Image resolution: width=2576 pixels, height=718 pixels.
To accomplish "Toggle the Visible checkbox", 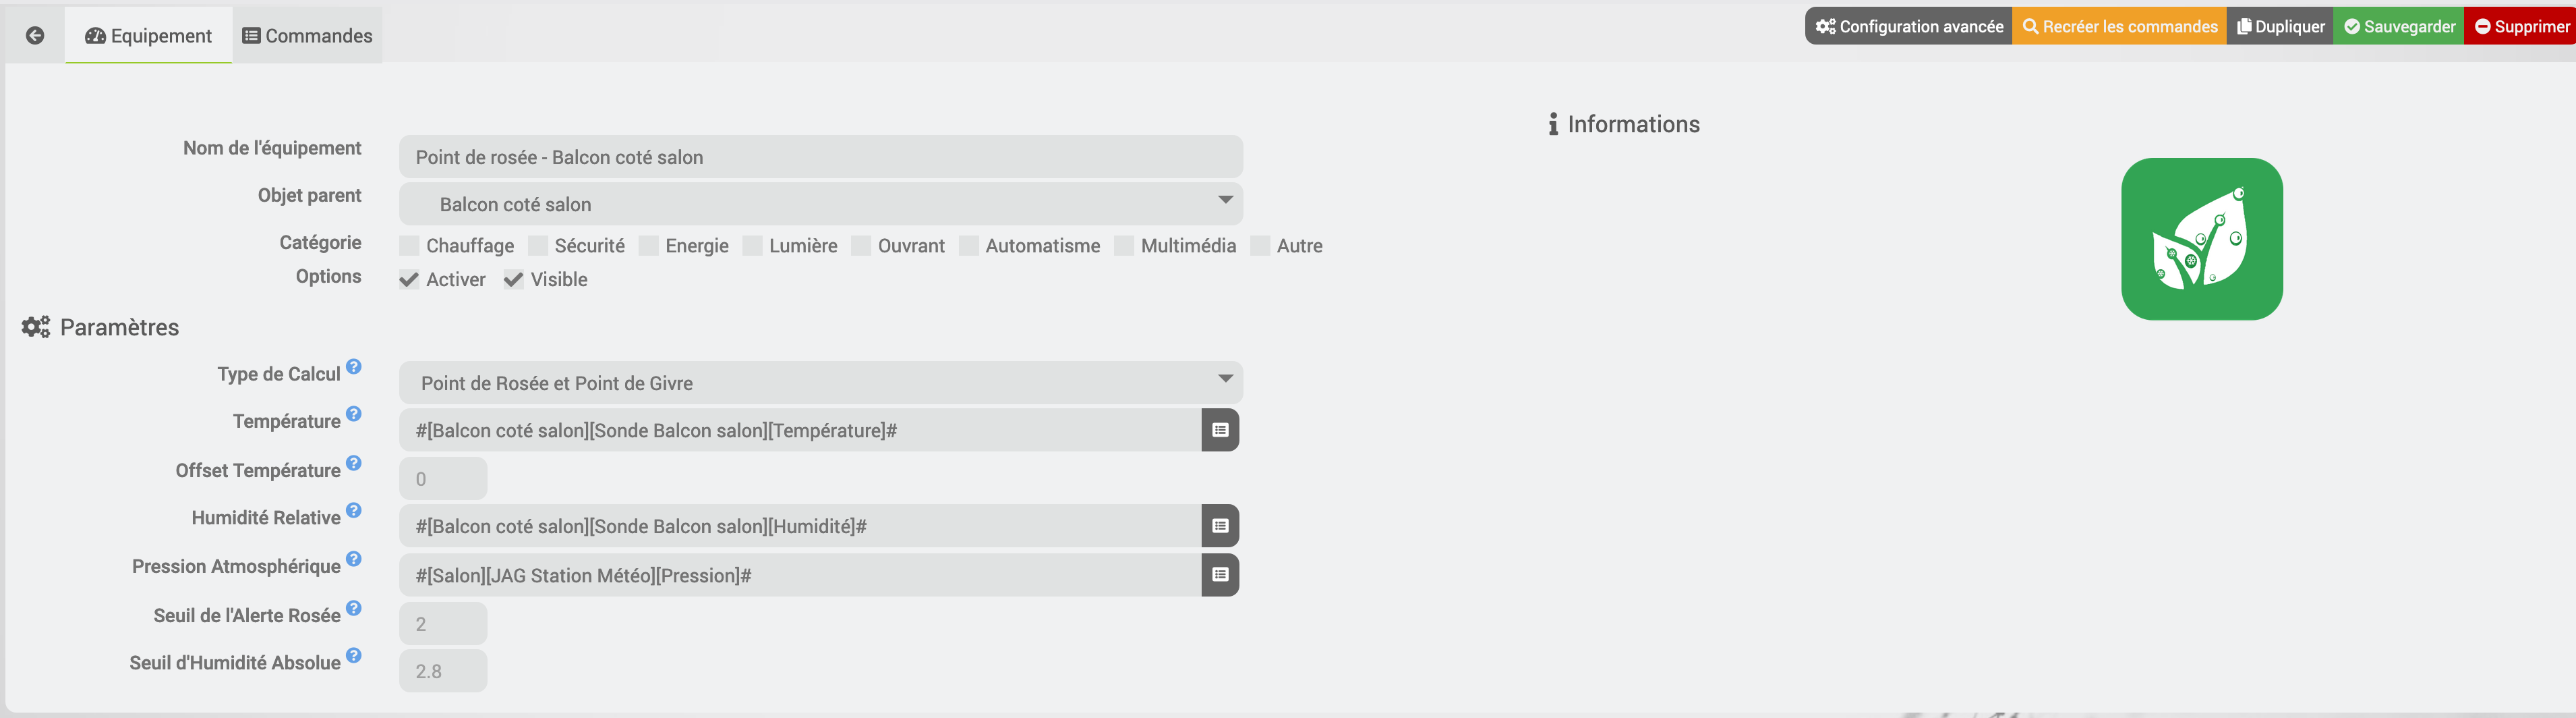I will (x=514, y=280).
